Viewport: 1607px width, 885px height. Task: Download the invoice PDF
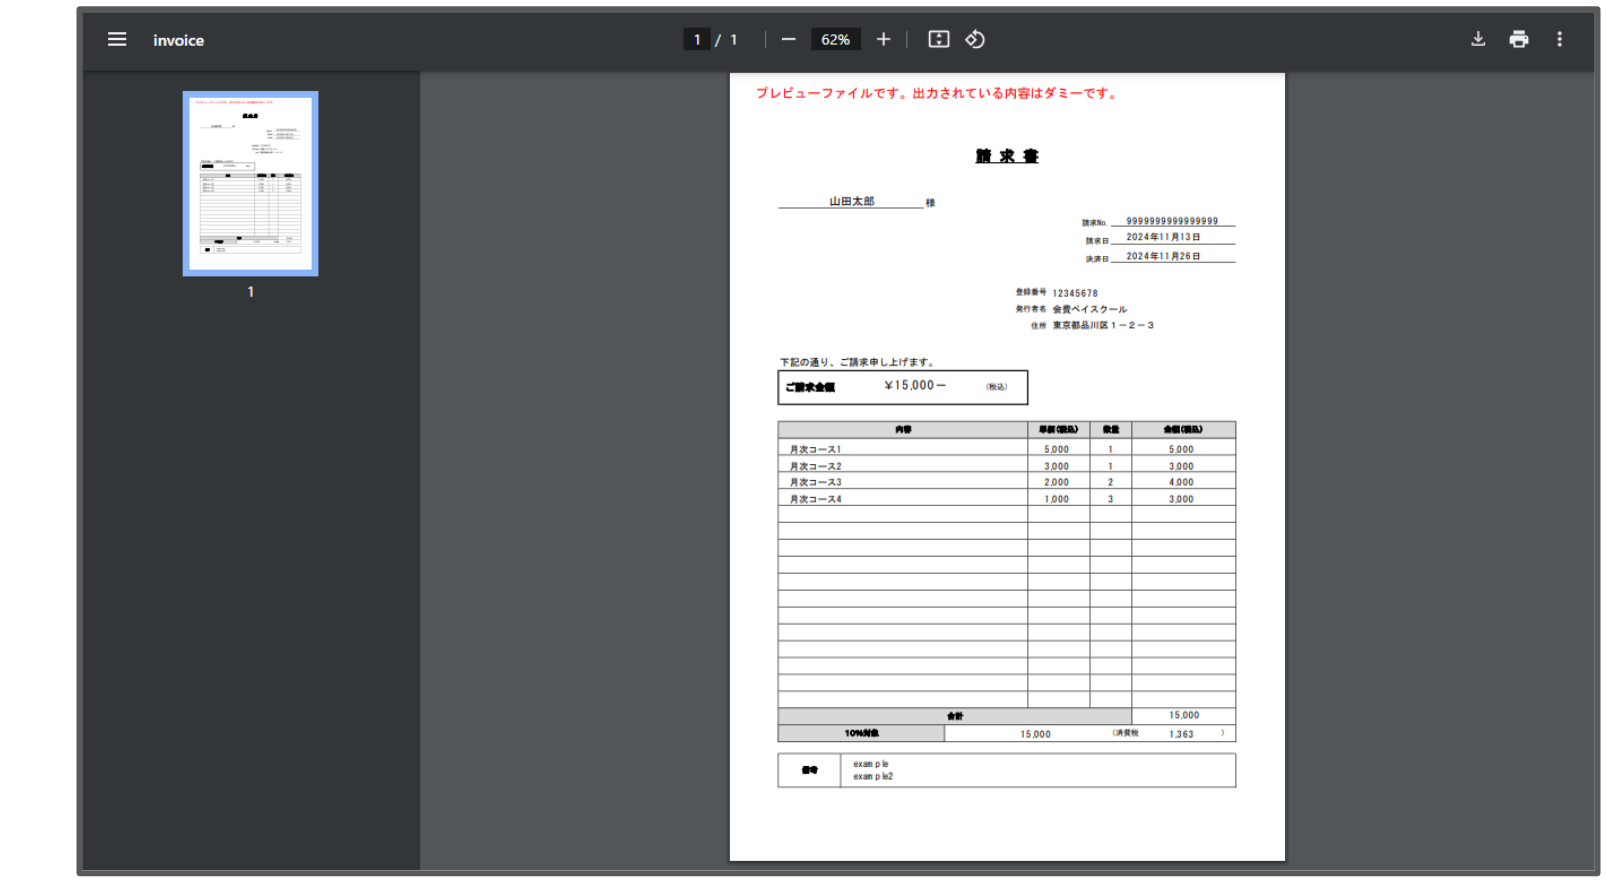[1477, 40]
